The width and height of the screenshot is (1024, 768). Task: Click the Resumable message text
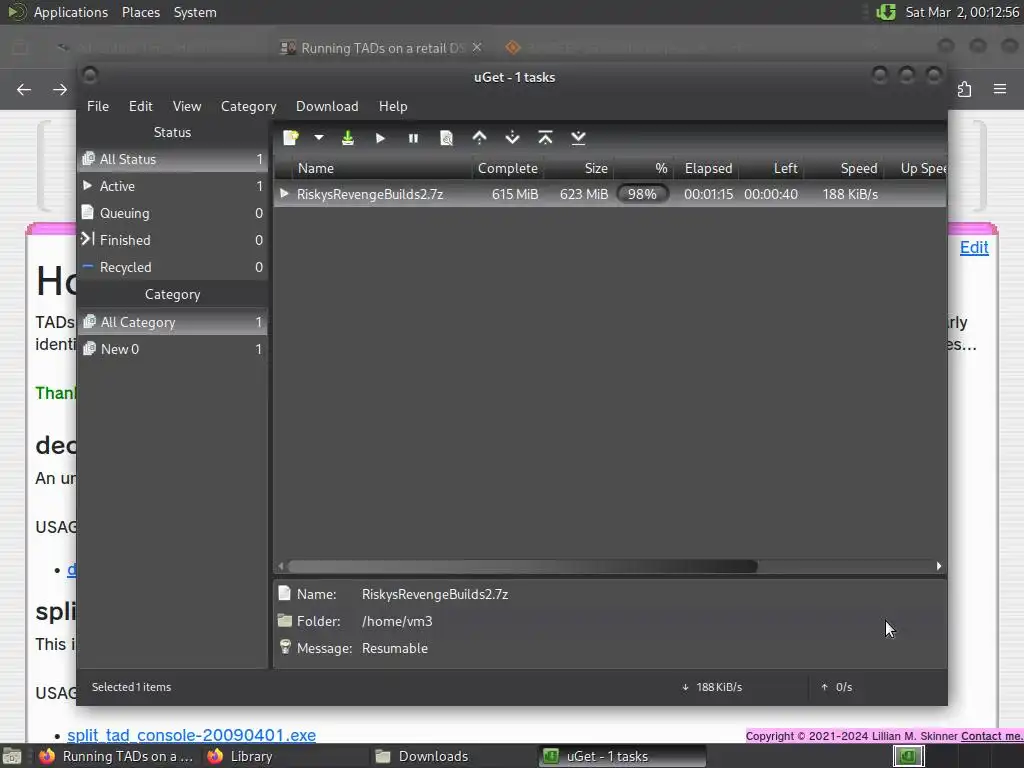click(x=394, y=648)
